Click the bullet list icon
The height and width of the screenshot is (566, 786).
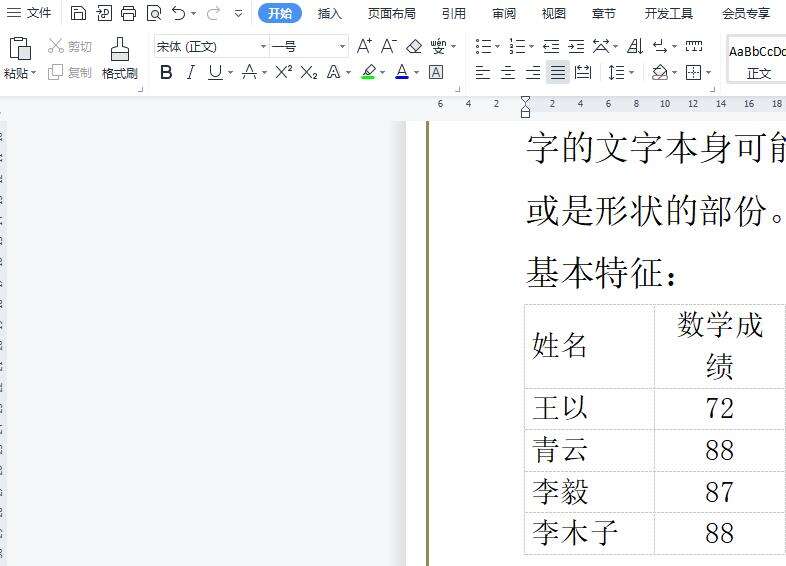coord(483,47)
